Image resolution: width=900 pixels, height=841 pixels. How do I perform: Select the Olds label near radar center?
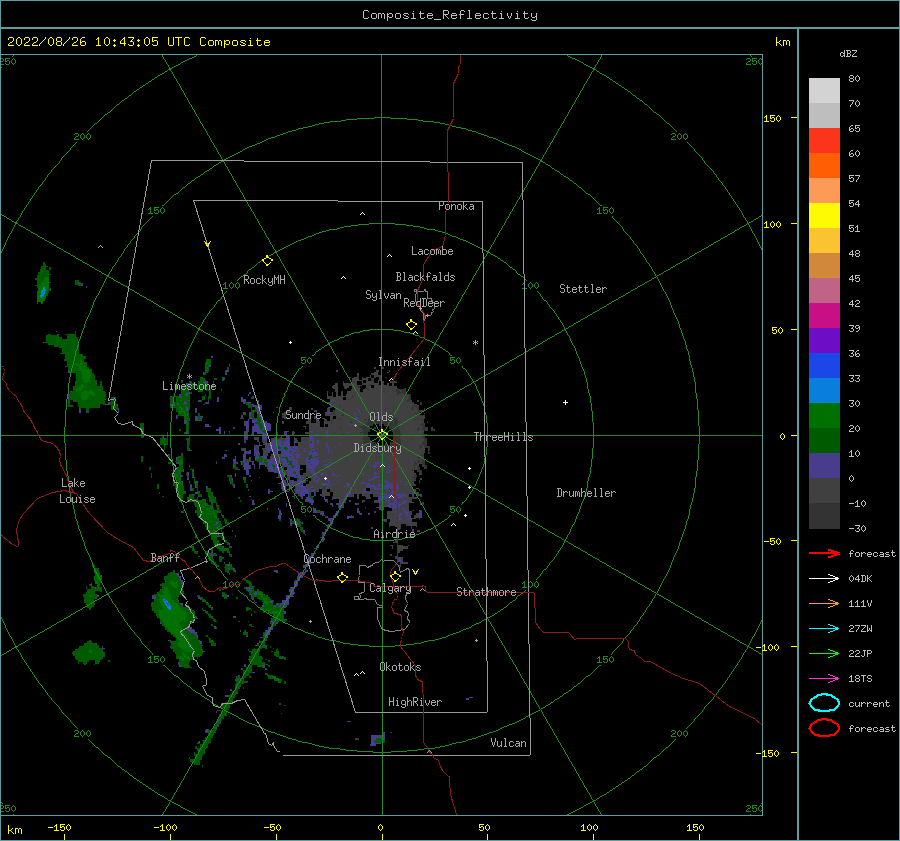pos(381,417)
